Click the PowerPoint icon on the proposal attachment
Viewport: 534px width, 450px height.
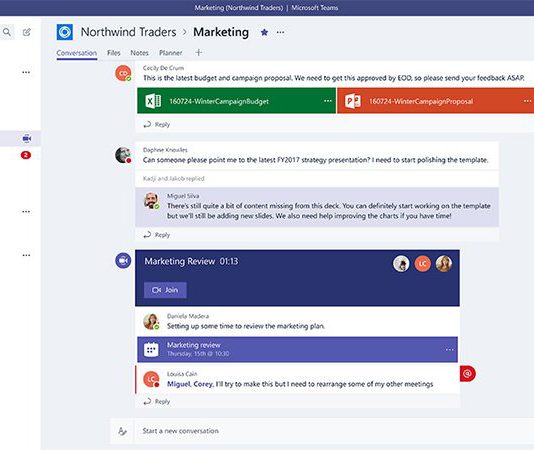pyautogui.click(x=352, y=101)
